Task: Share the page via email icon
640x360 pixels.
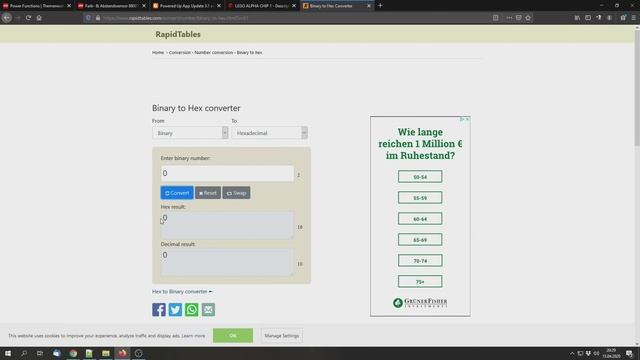Action: 208,309
